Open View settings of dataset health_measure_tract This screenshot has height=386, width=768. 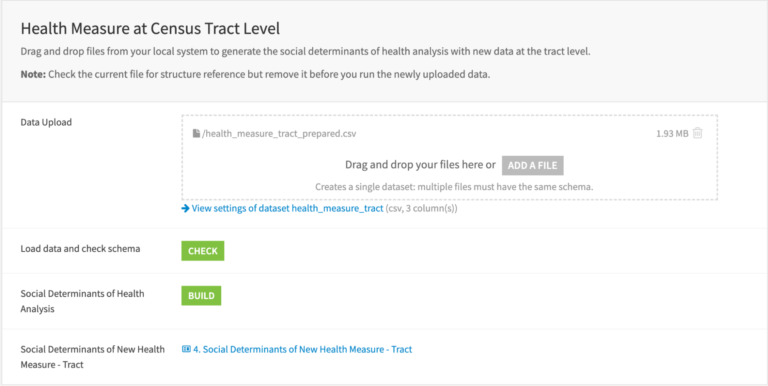coord(288,209)
